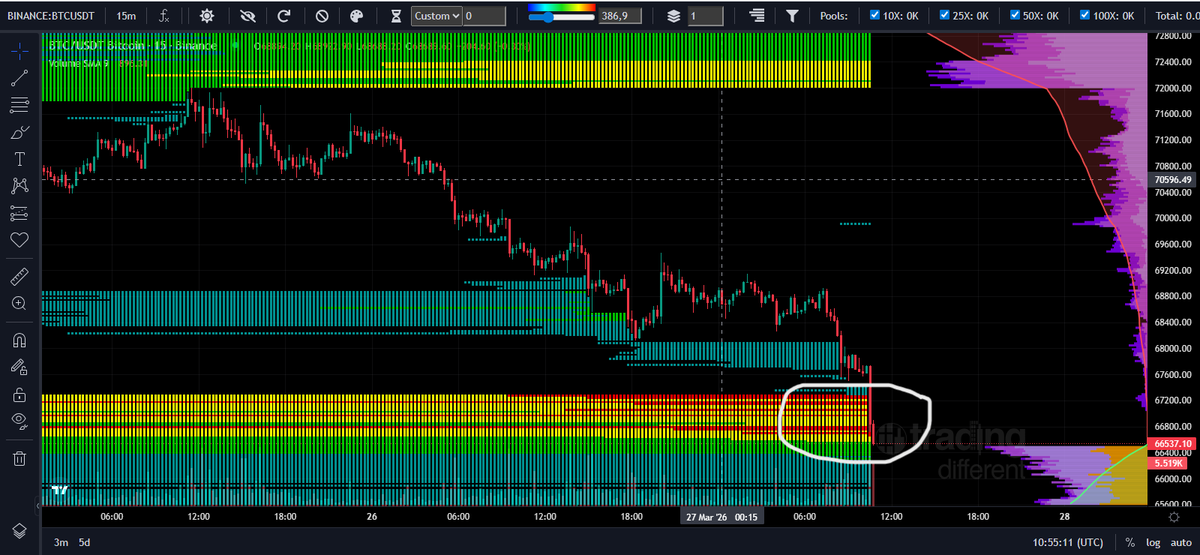Click the threshold field showing 386,9

pyautogui.click(x=619, y=16)
